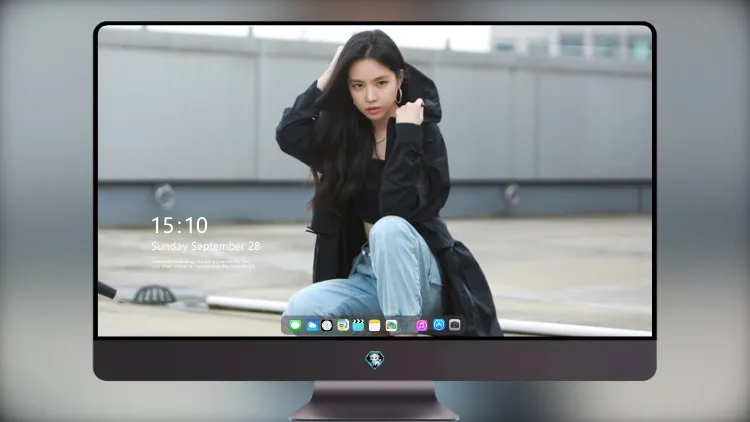Open the Clock app in the dock

pyautogui.click(x=327, y=325)
